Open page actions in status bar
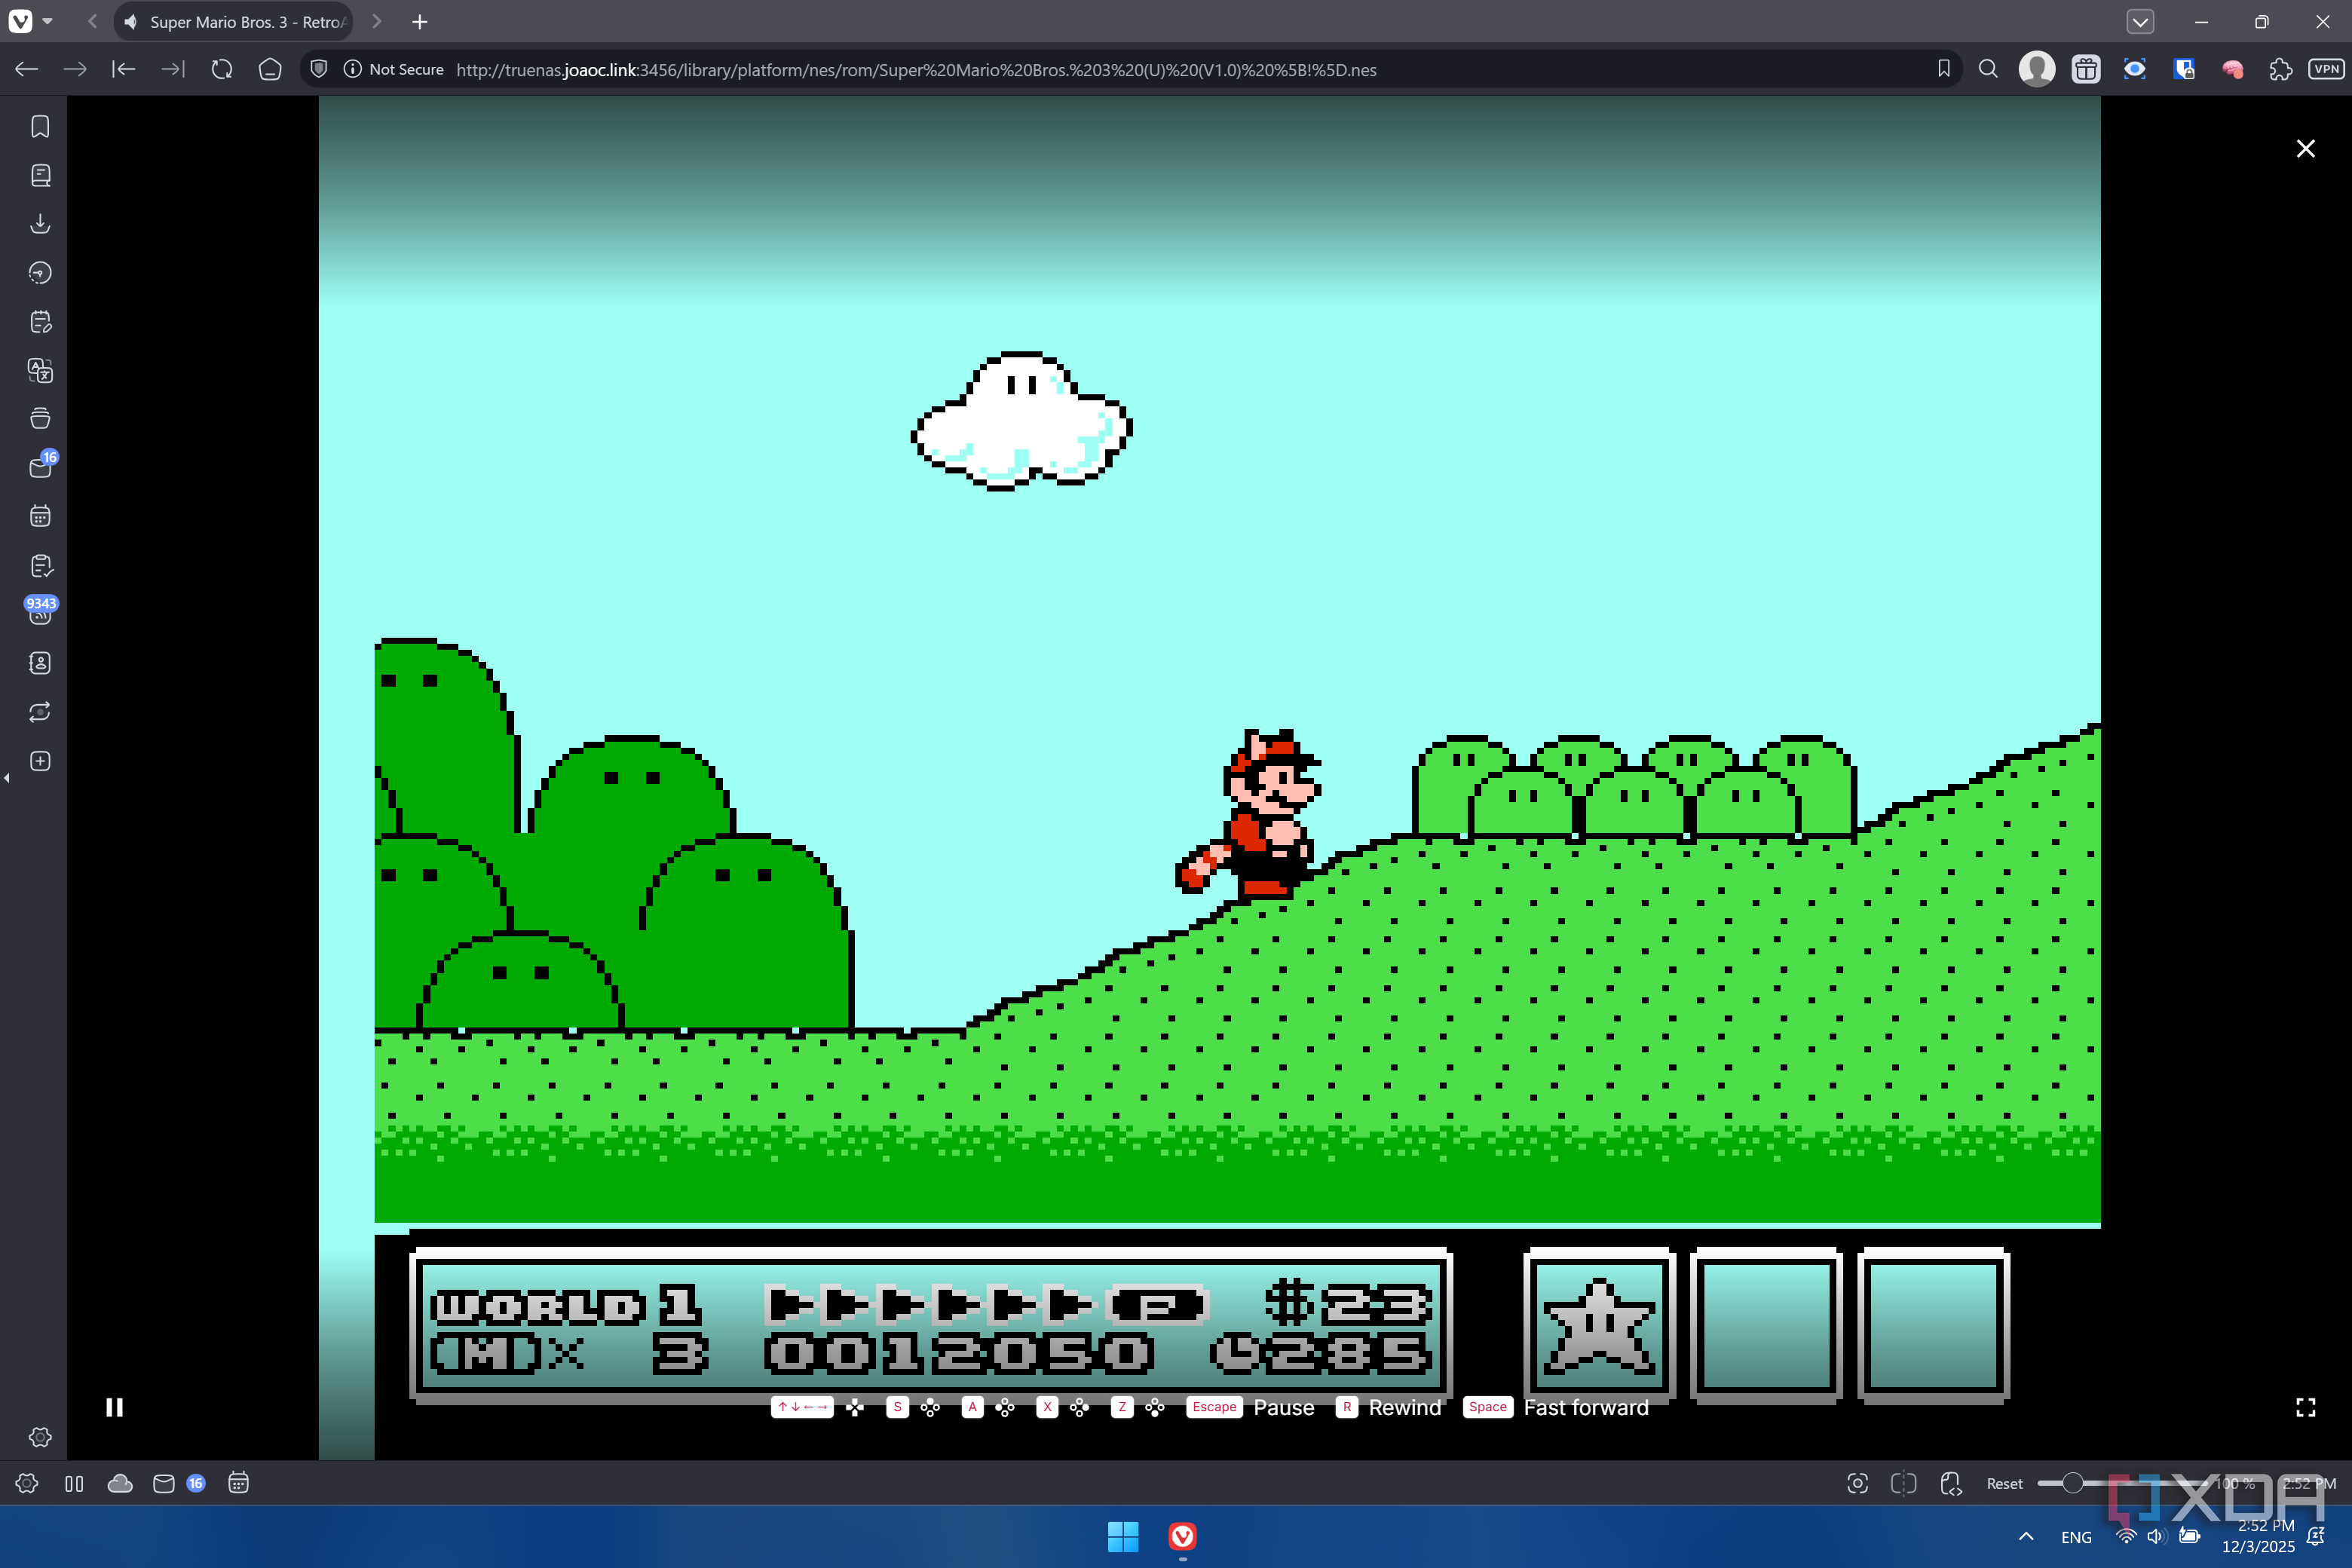This screenshot has height=1568, width=2352. [1951, 1483]
